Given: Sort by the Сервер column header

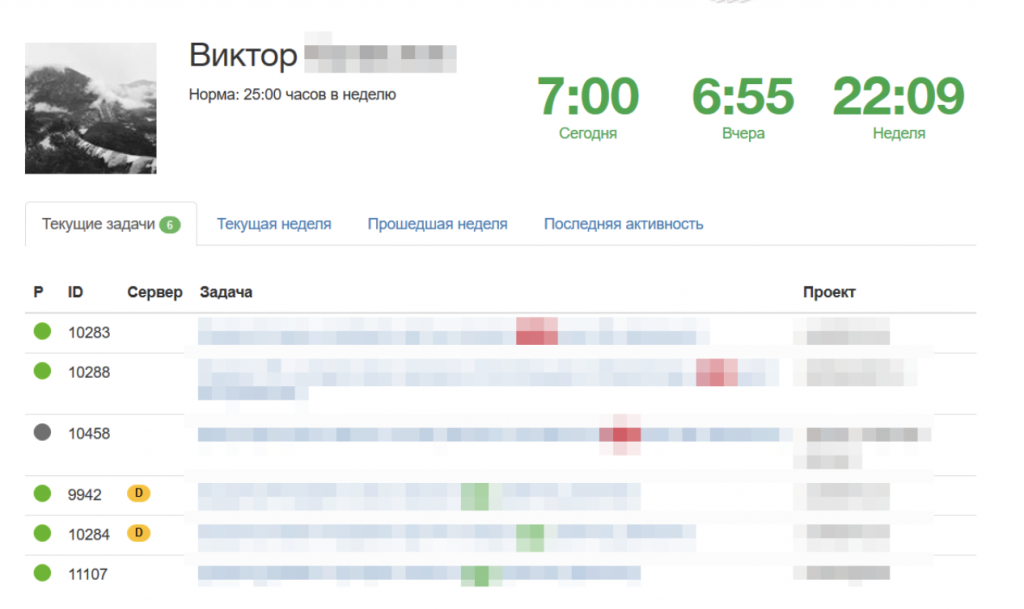Looking at the screenshot, I should [154, 291].
